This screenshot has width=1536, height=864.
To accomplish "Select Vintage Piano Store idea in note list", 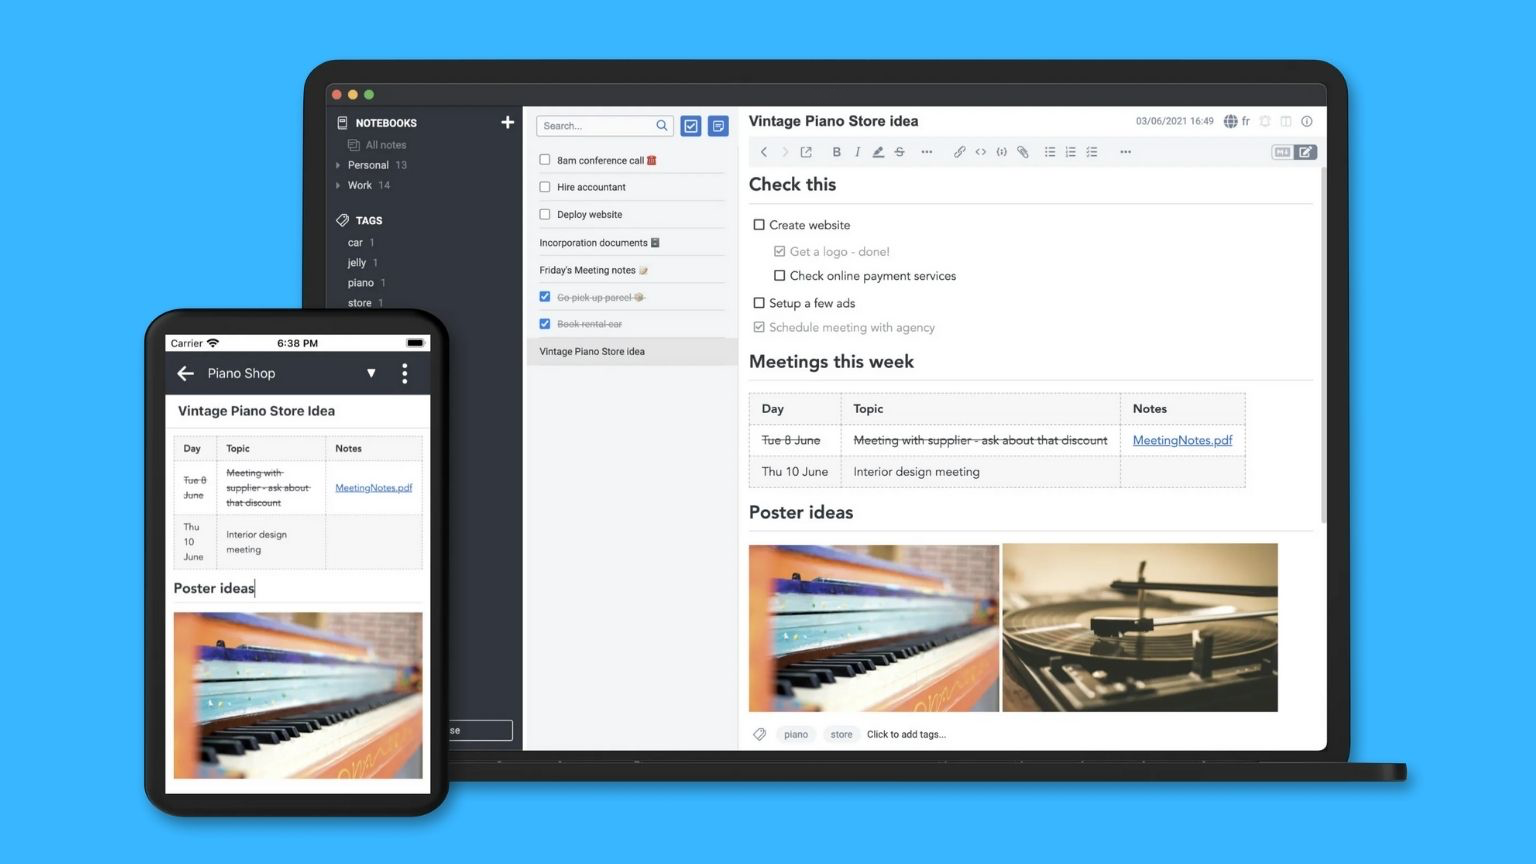I will click(x=631, y=351).
